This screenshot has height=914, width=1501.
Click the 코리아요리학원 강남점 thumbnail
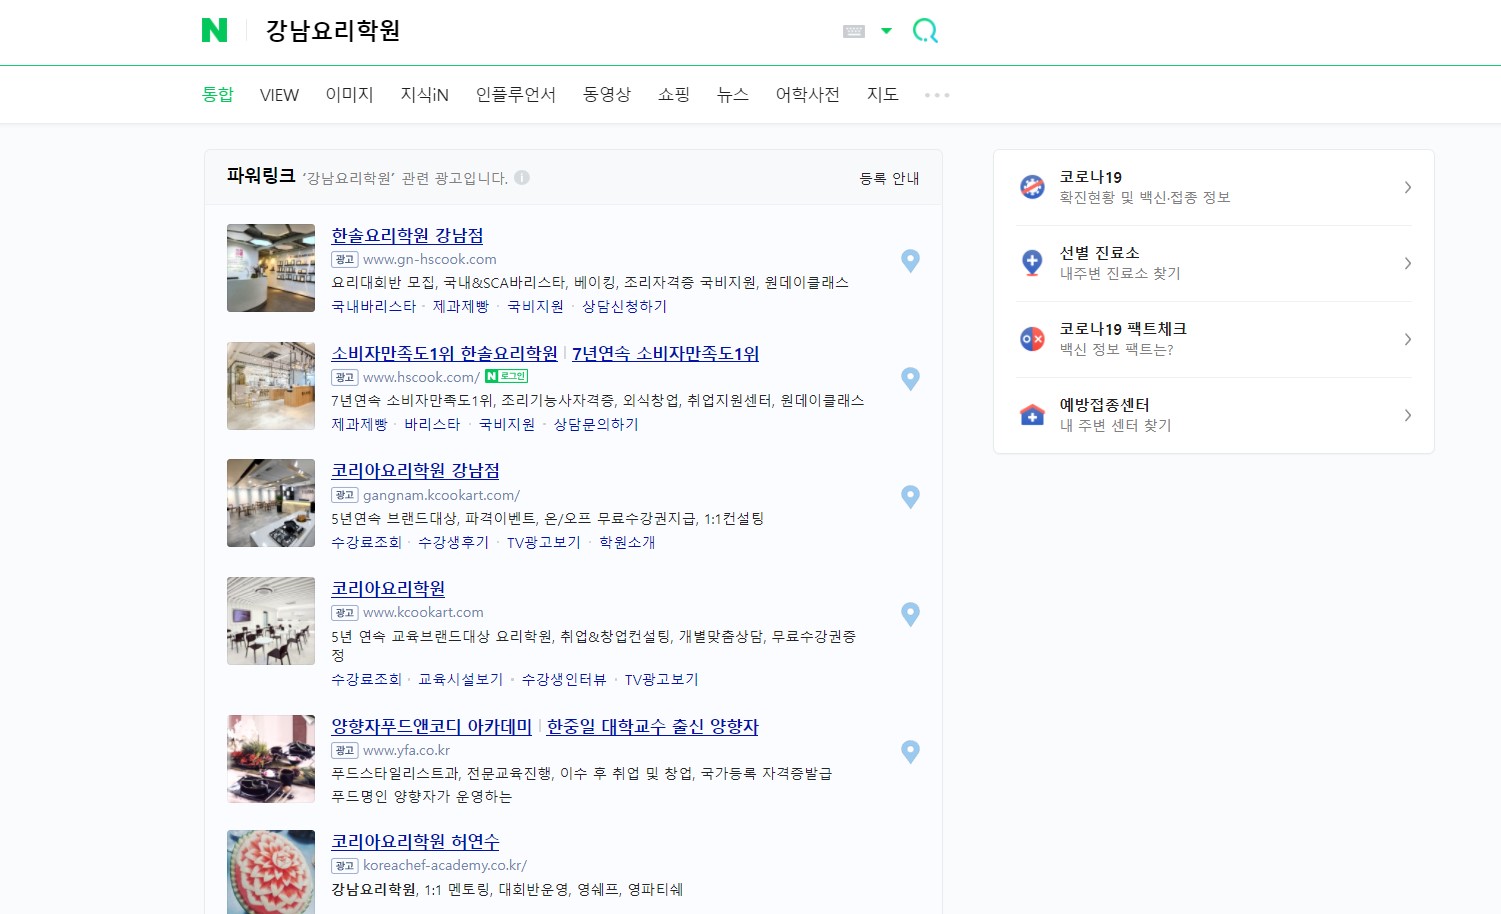point(271,503)
